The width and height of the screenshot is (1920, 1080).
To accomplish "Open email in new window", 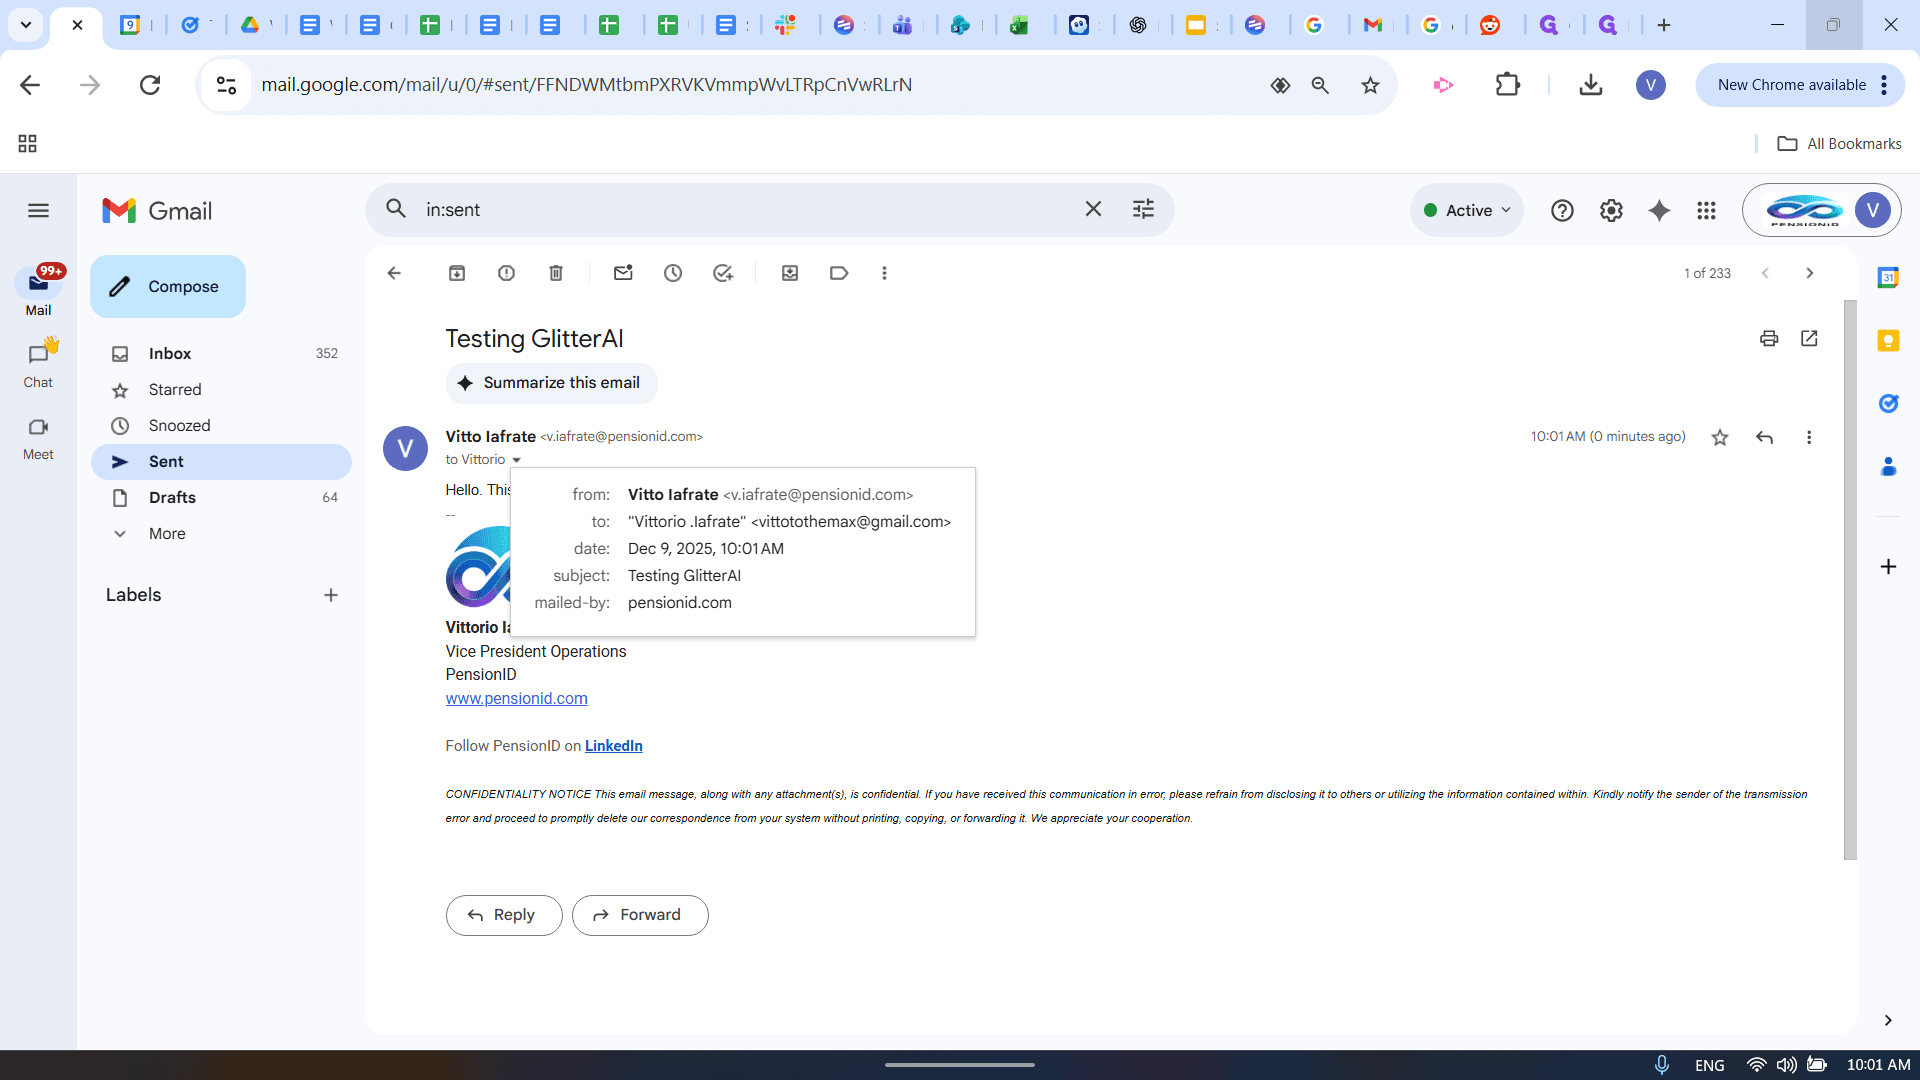I will click(x=1809, y=338).
